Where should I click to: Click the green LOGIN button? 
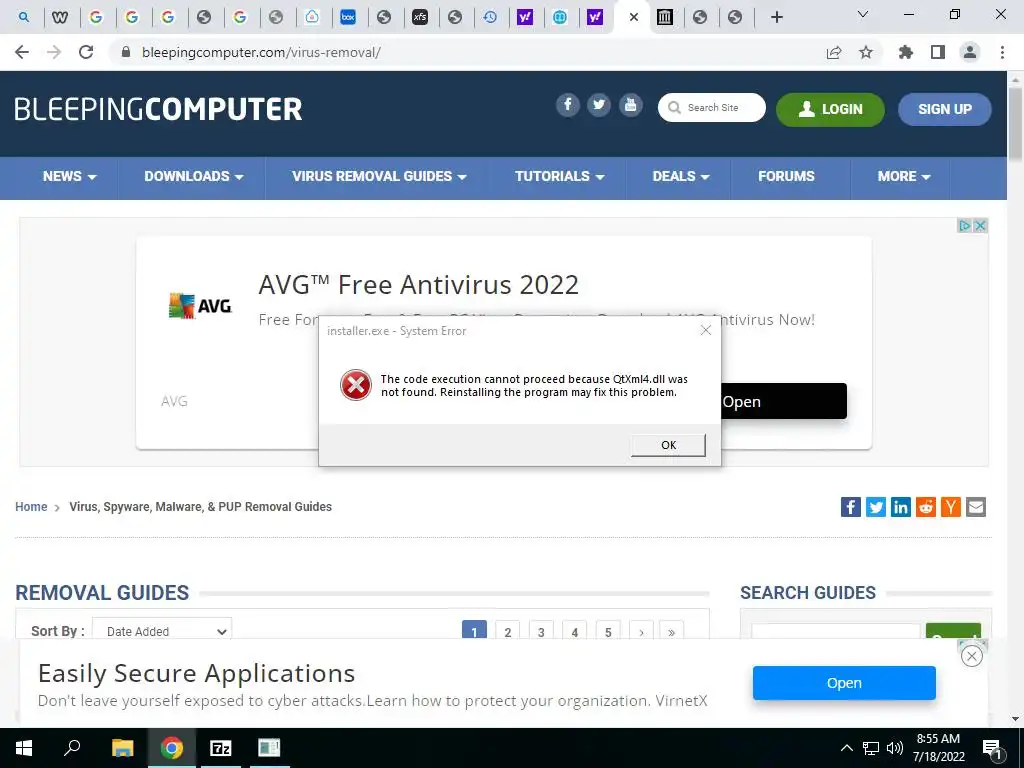coord(830,109)
